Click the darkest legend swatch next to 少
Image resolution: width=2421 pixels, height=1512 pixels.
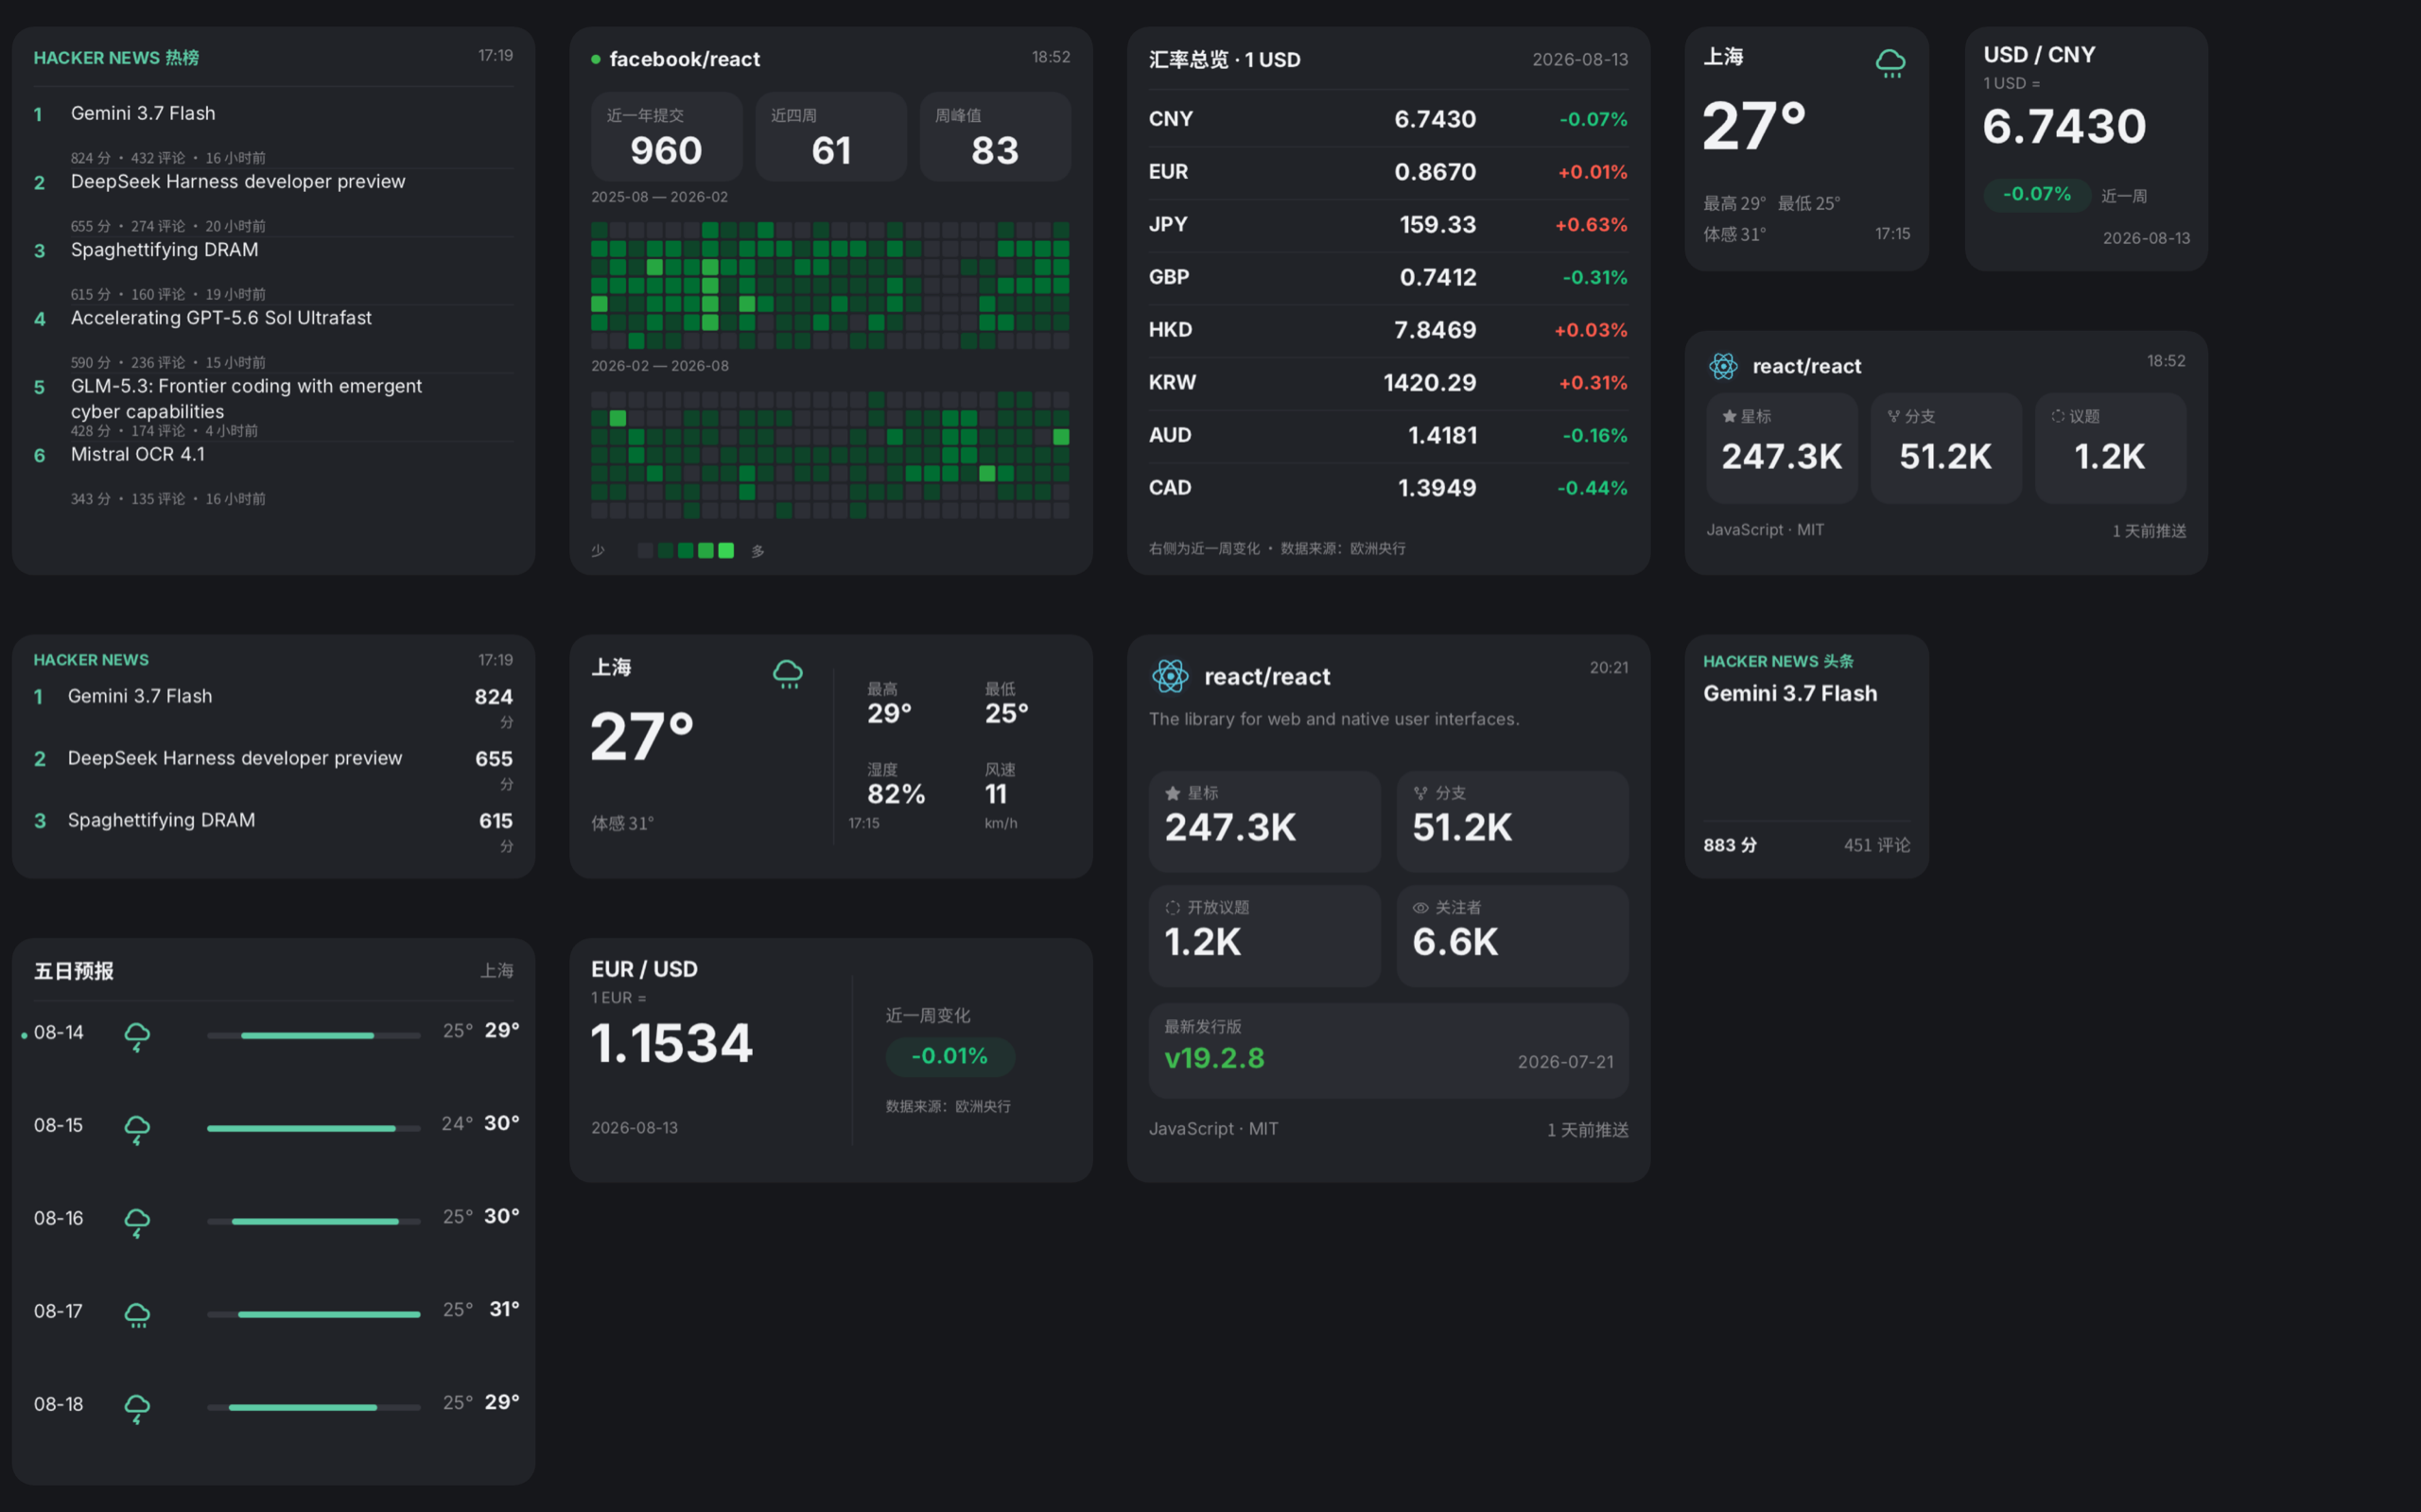click(645, 550)
